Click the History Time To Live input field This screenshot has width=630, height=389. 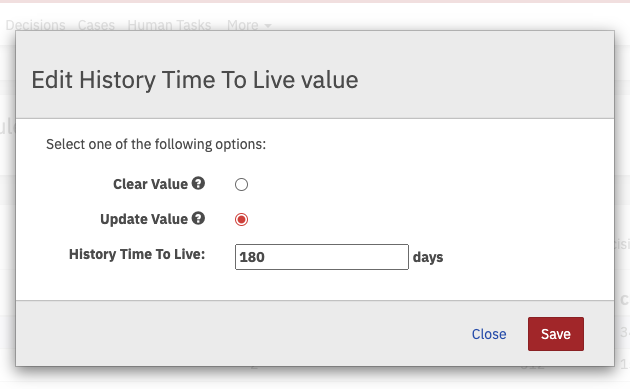click(322, 257)
